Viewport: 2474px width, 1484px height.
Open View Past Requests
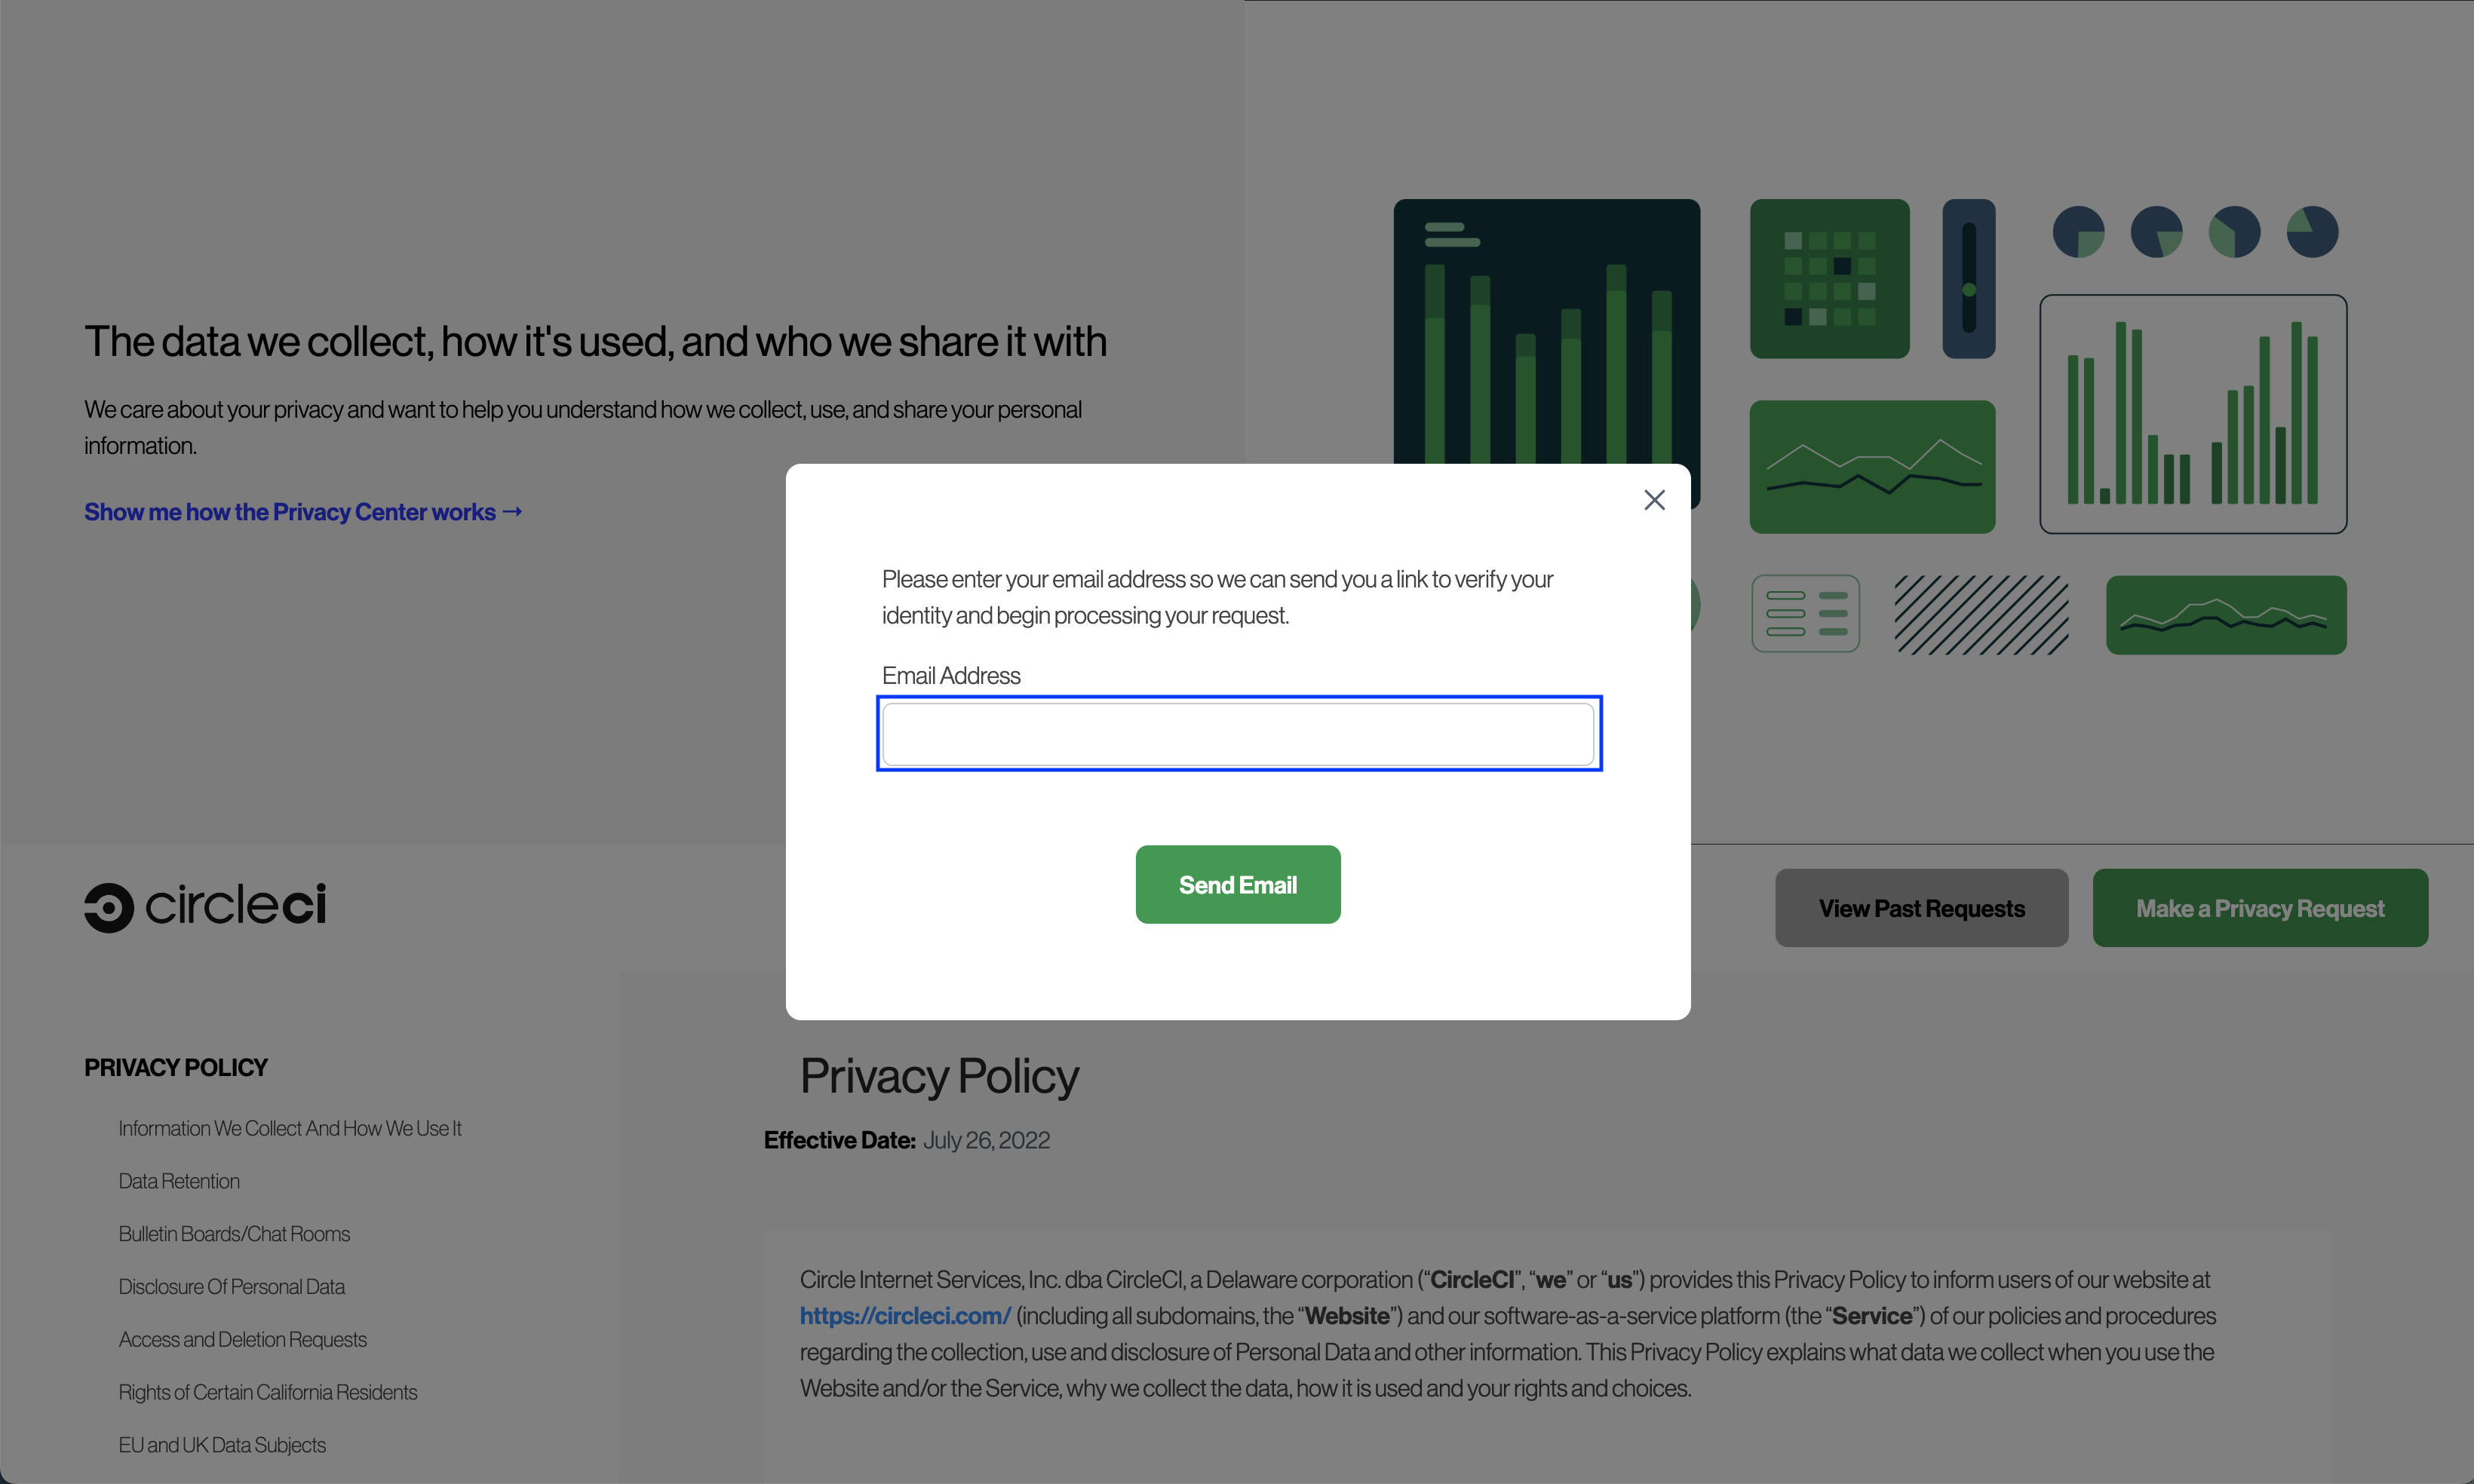pyautogui.click(x=1921, y=908)
